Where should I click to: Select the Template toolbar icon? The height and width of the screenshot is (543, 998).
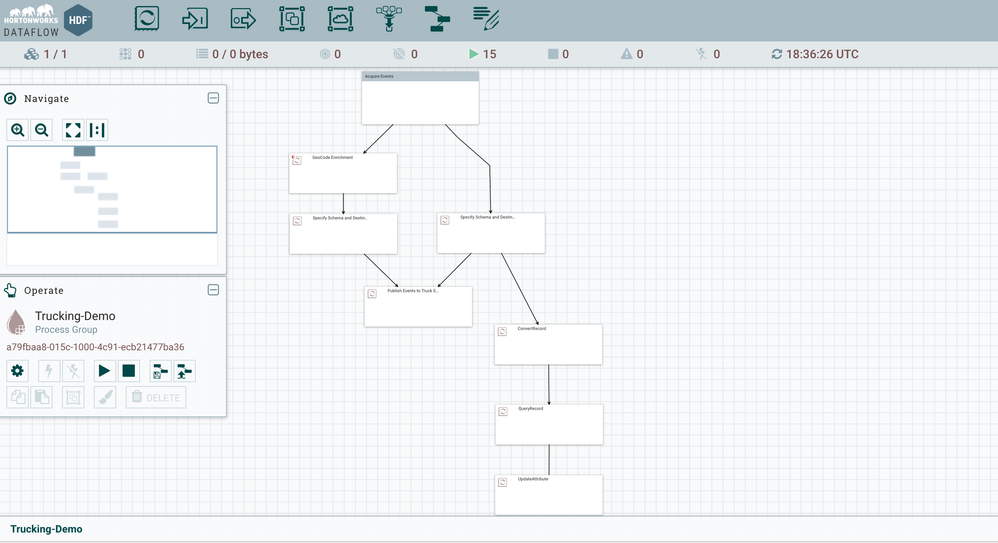click(437, 18)
